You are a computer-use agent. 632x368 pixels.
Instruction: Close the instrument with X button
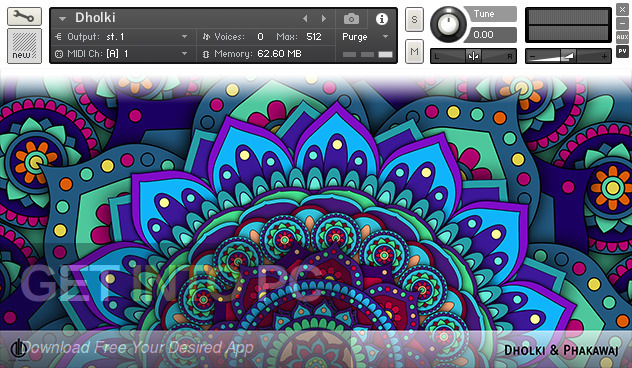click(622, 10)
